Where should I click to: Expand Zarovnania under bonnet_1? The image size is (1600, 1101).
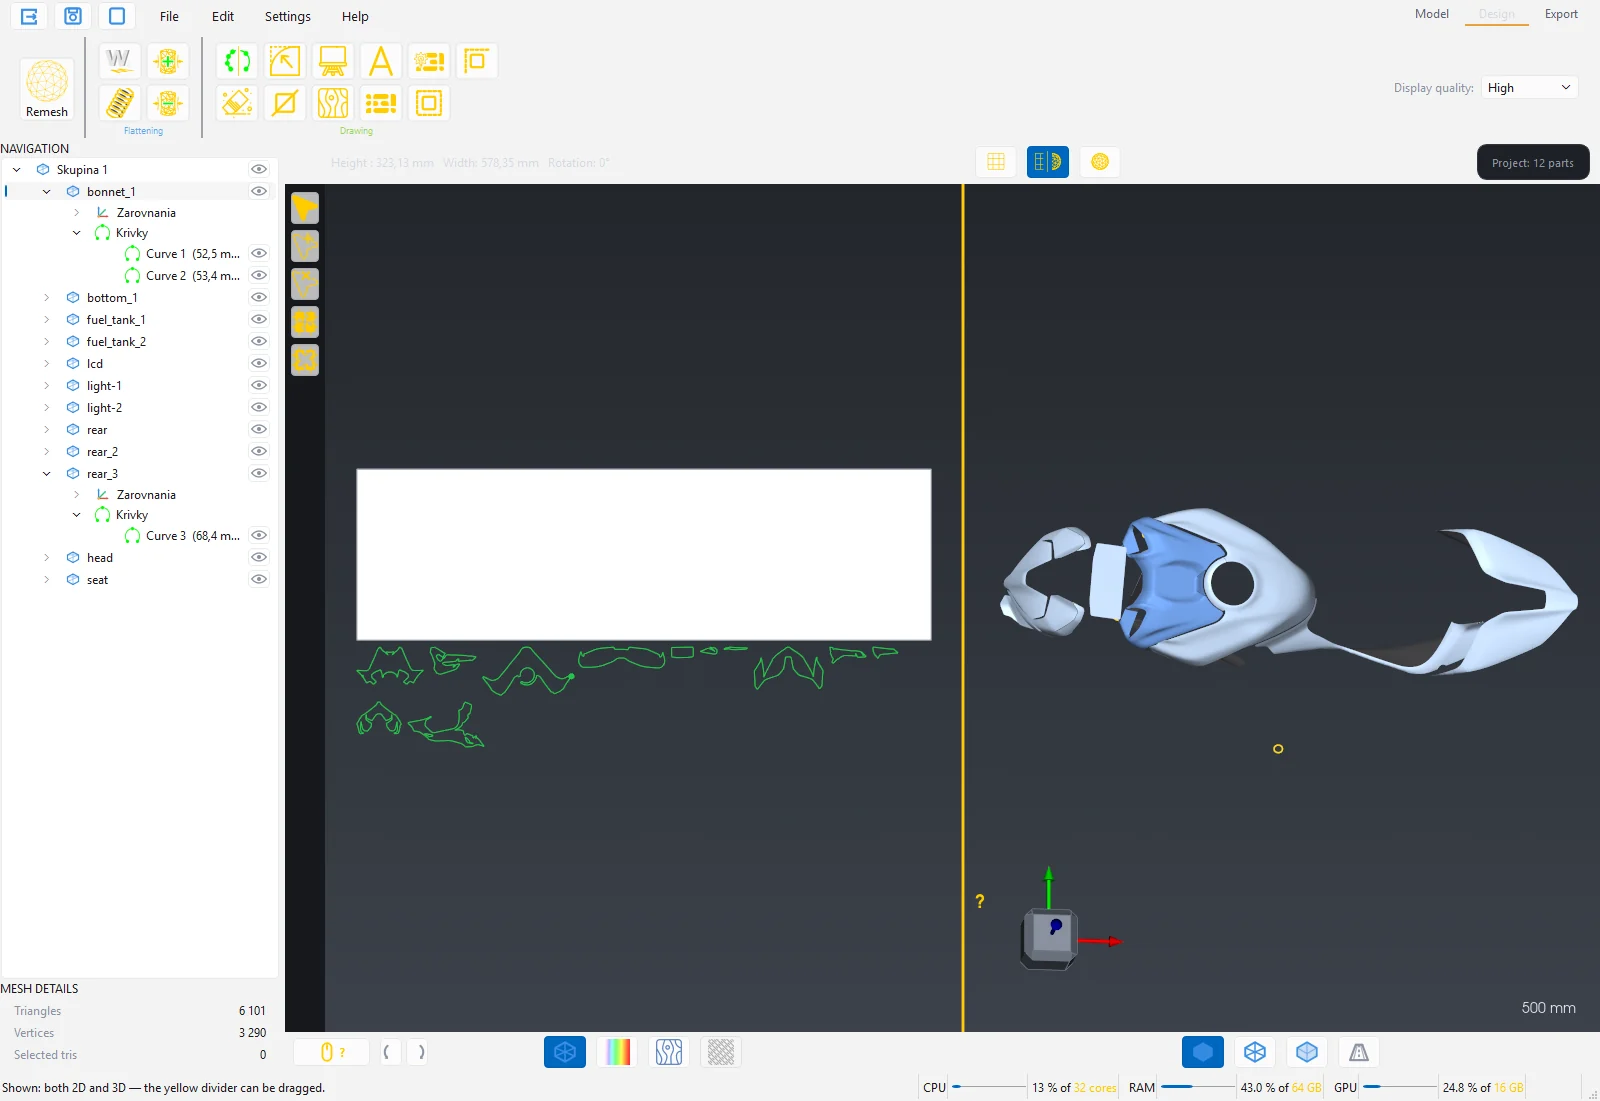pos(77,213)
